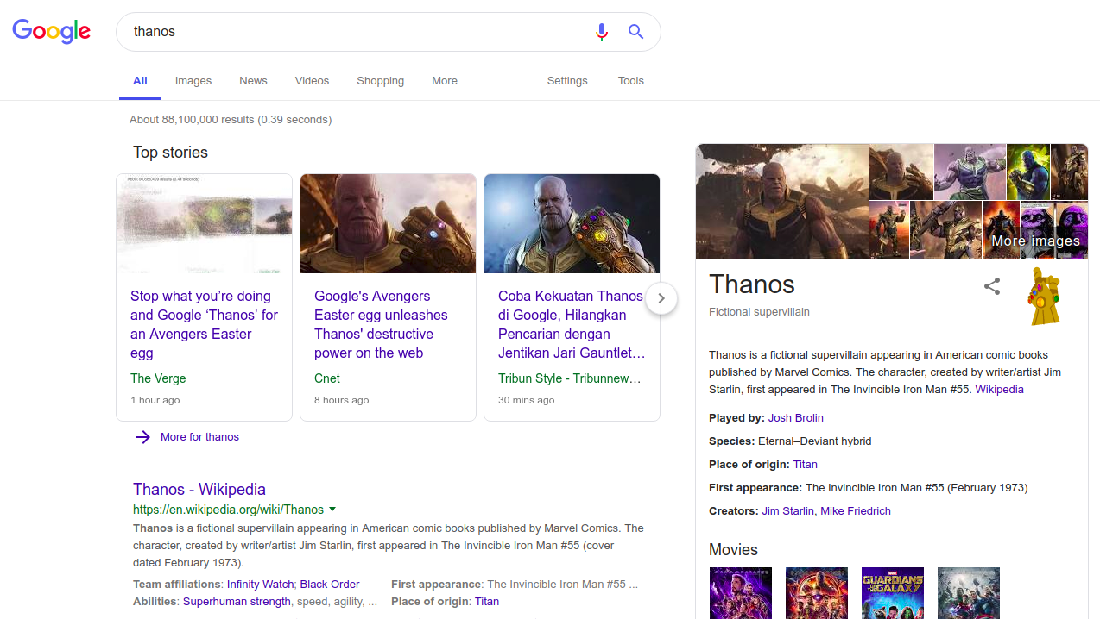Click the Top stories heading
The width and height of the screenshot is (1100, 619).
[170, 153]
